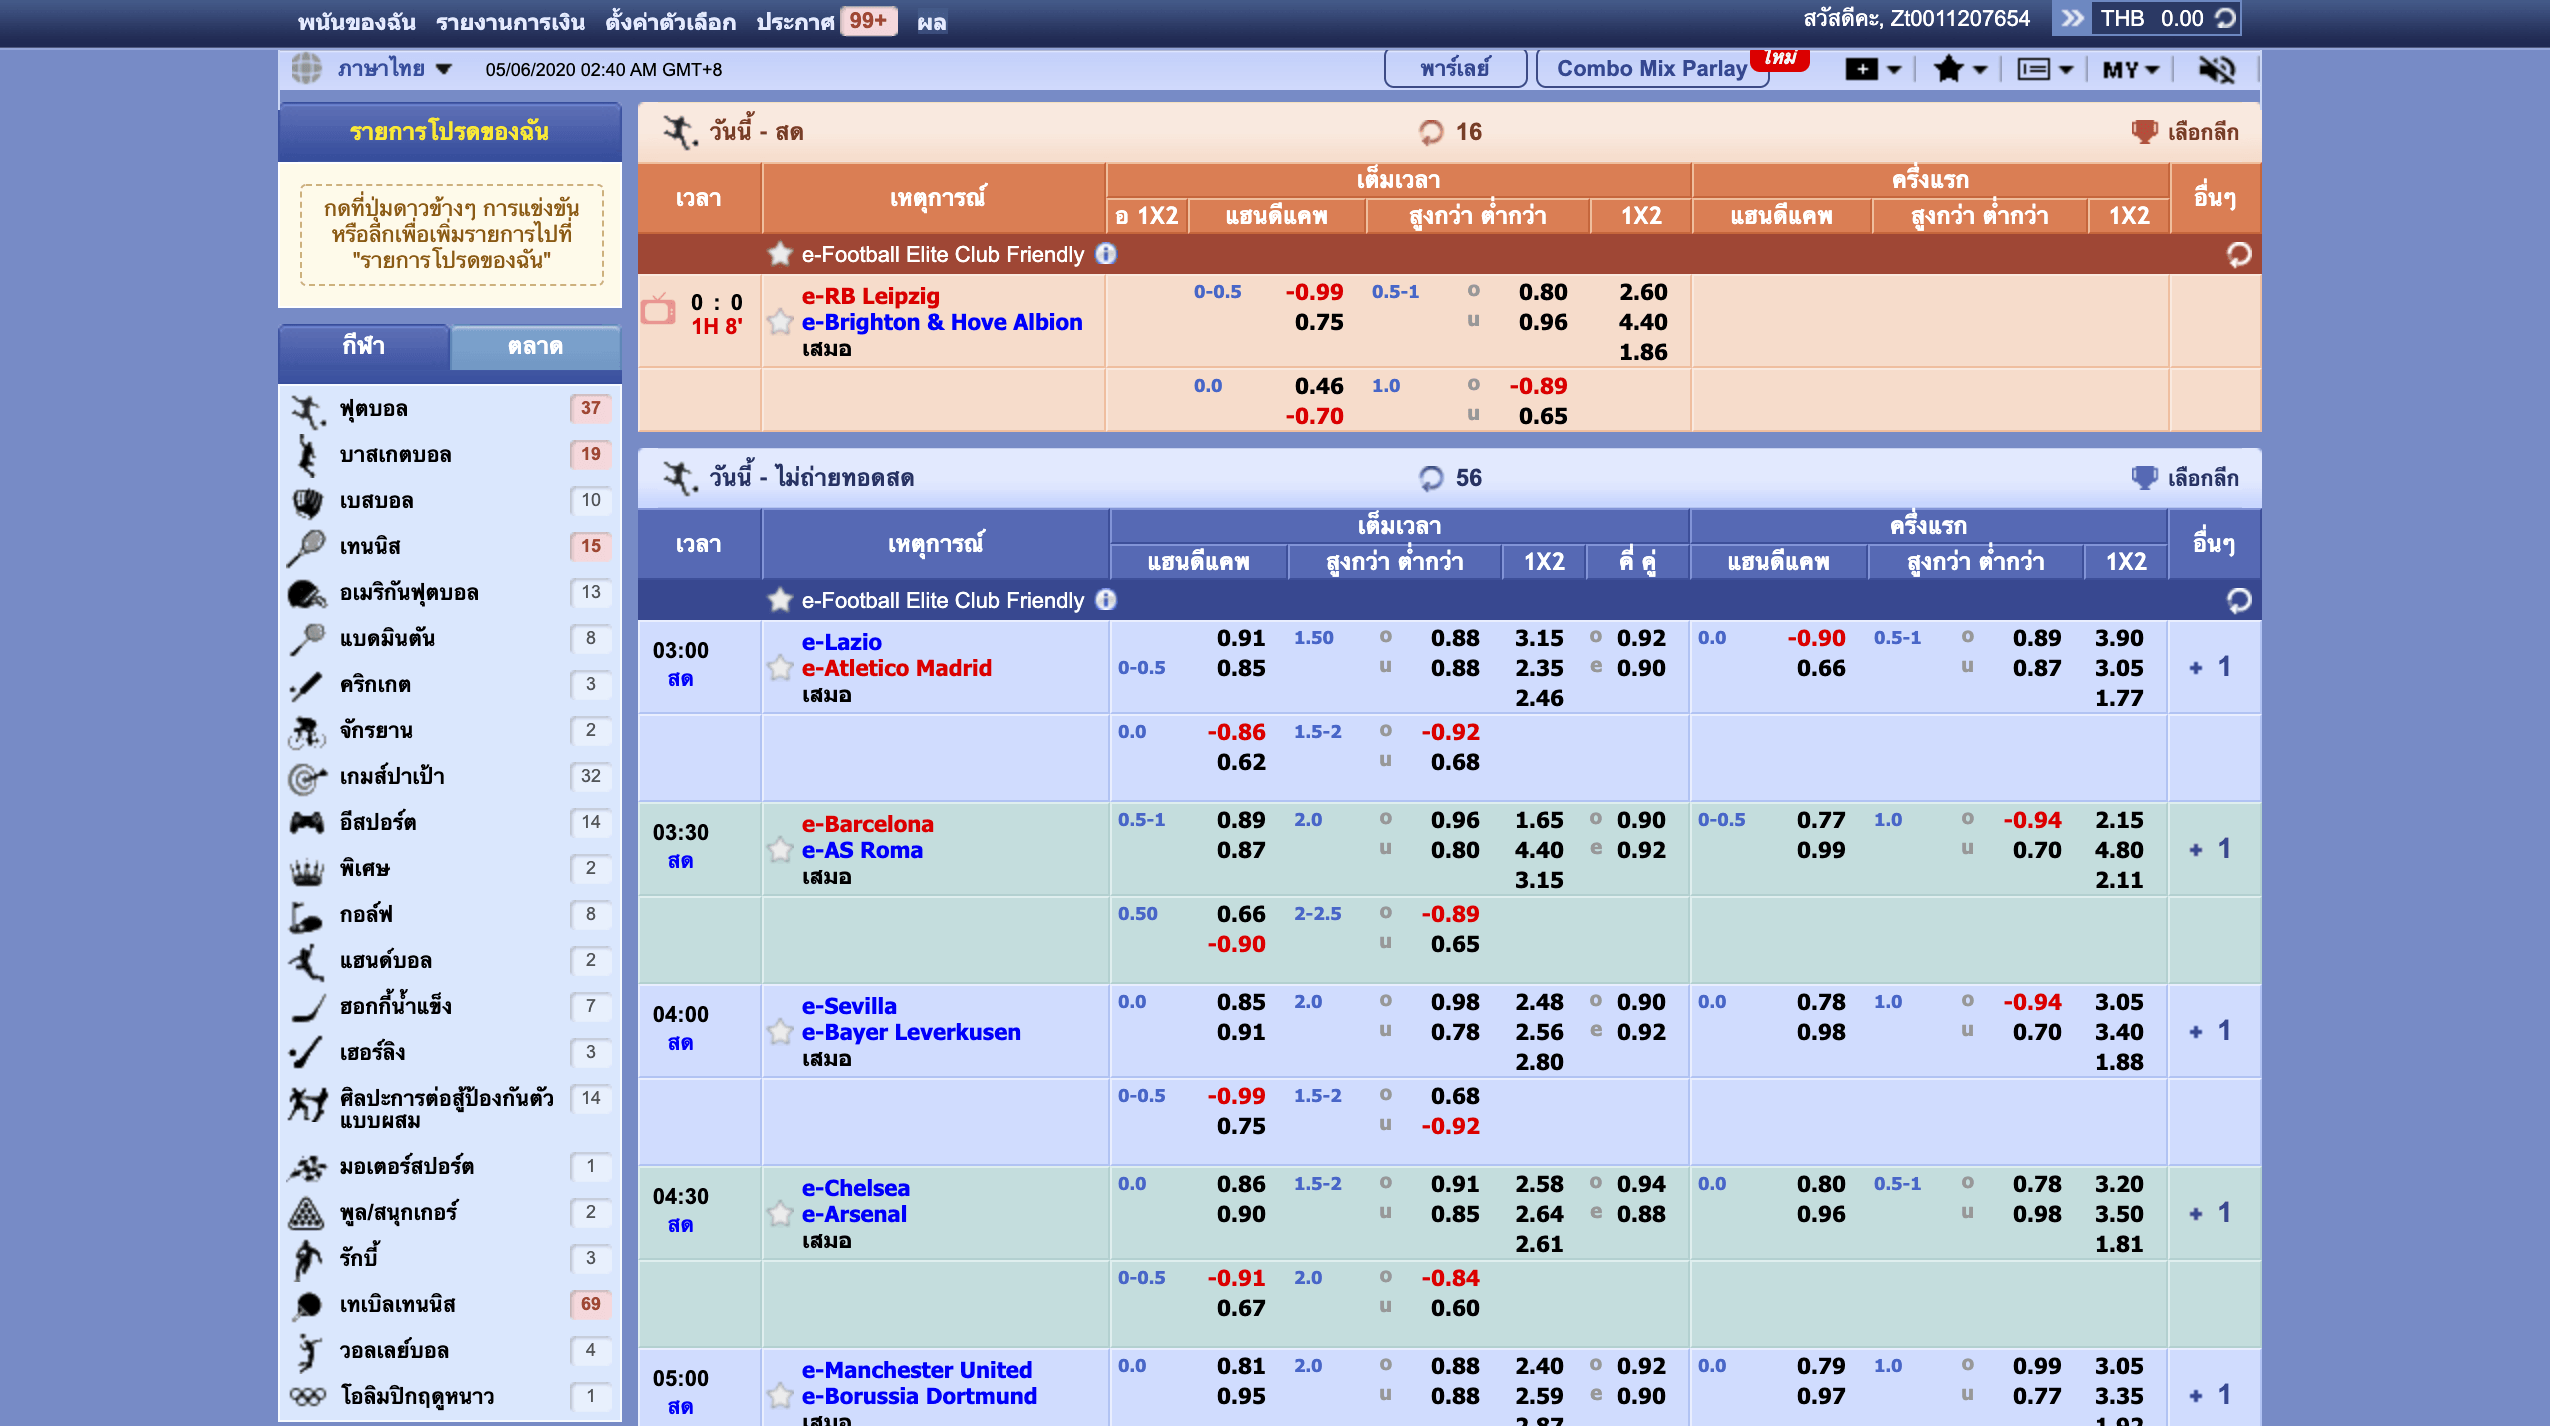Favorite the e-Lazio vs e-Atletico Madrid match star
The image size is (2550, 1426).
[x=780, y=667]
